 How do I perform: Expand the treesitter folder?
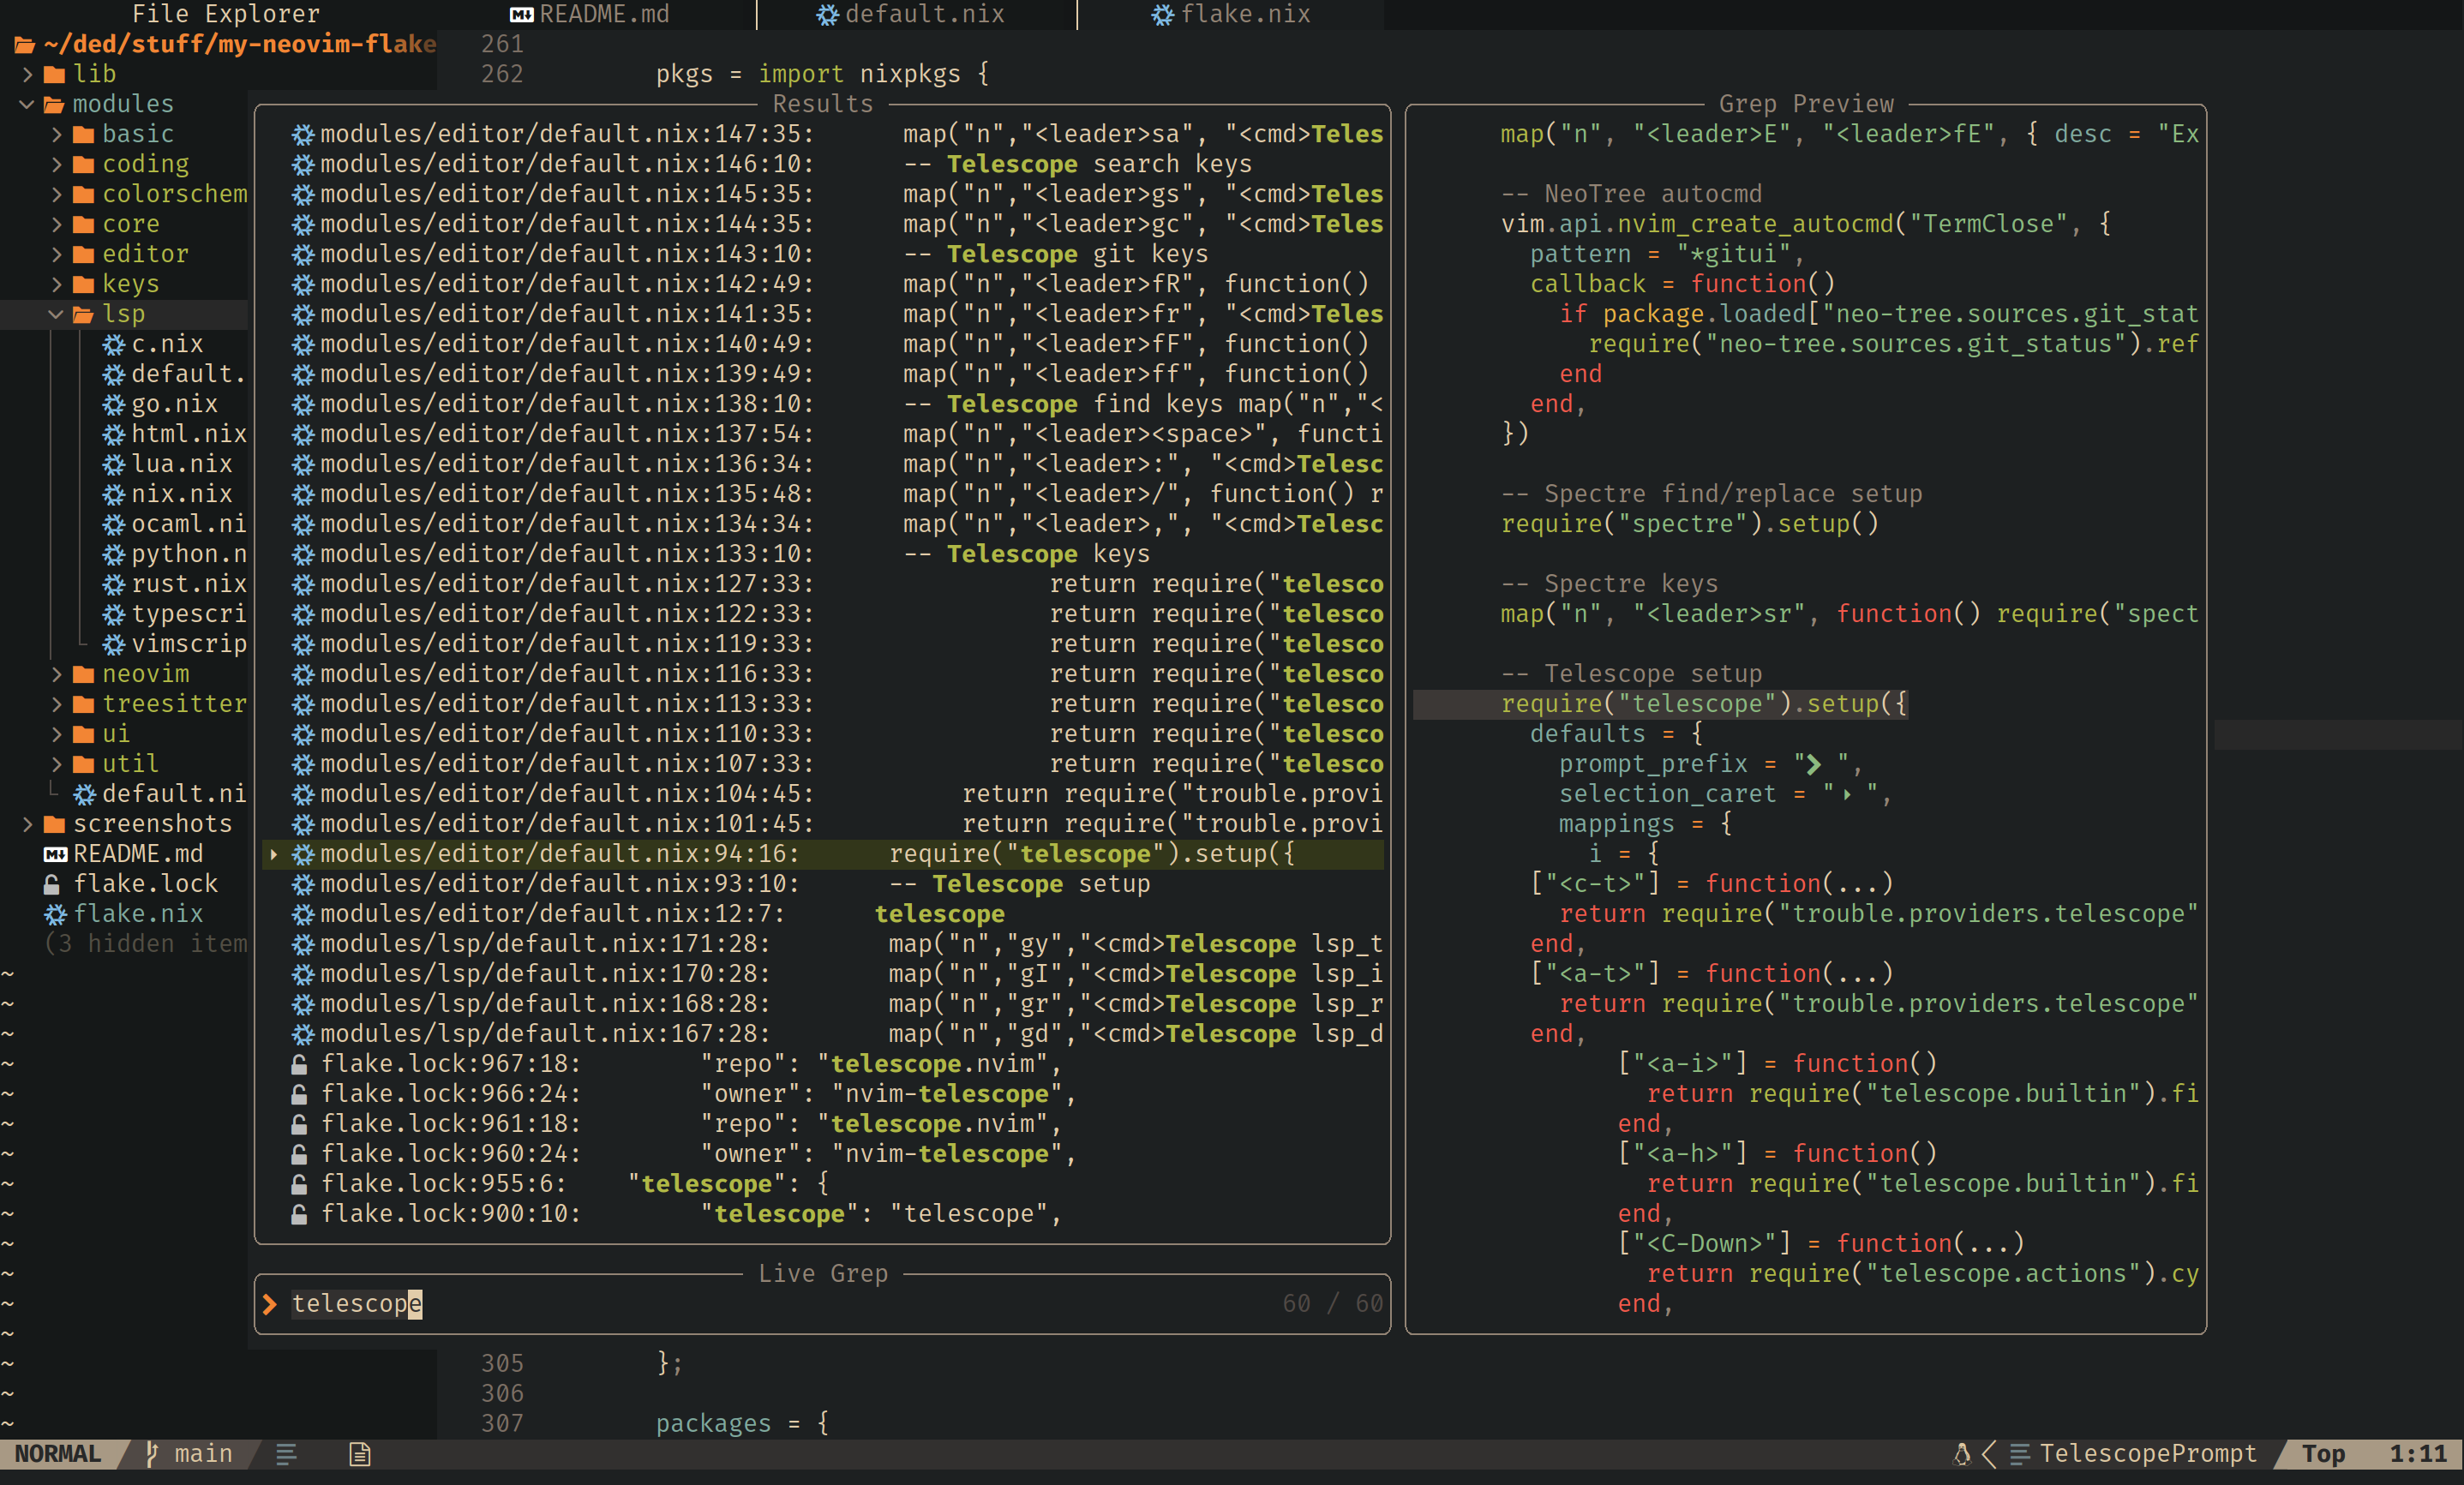(x=56, y=704)
